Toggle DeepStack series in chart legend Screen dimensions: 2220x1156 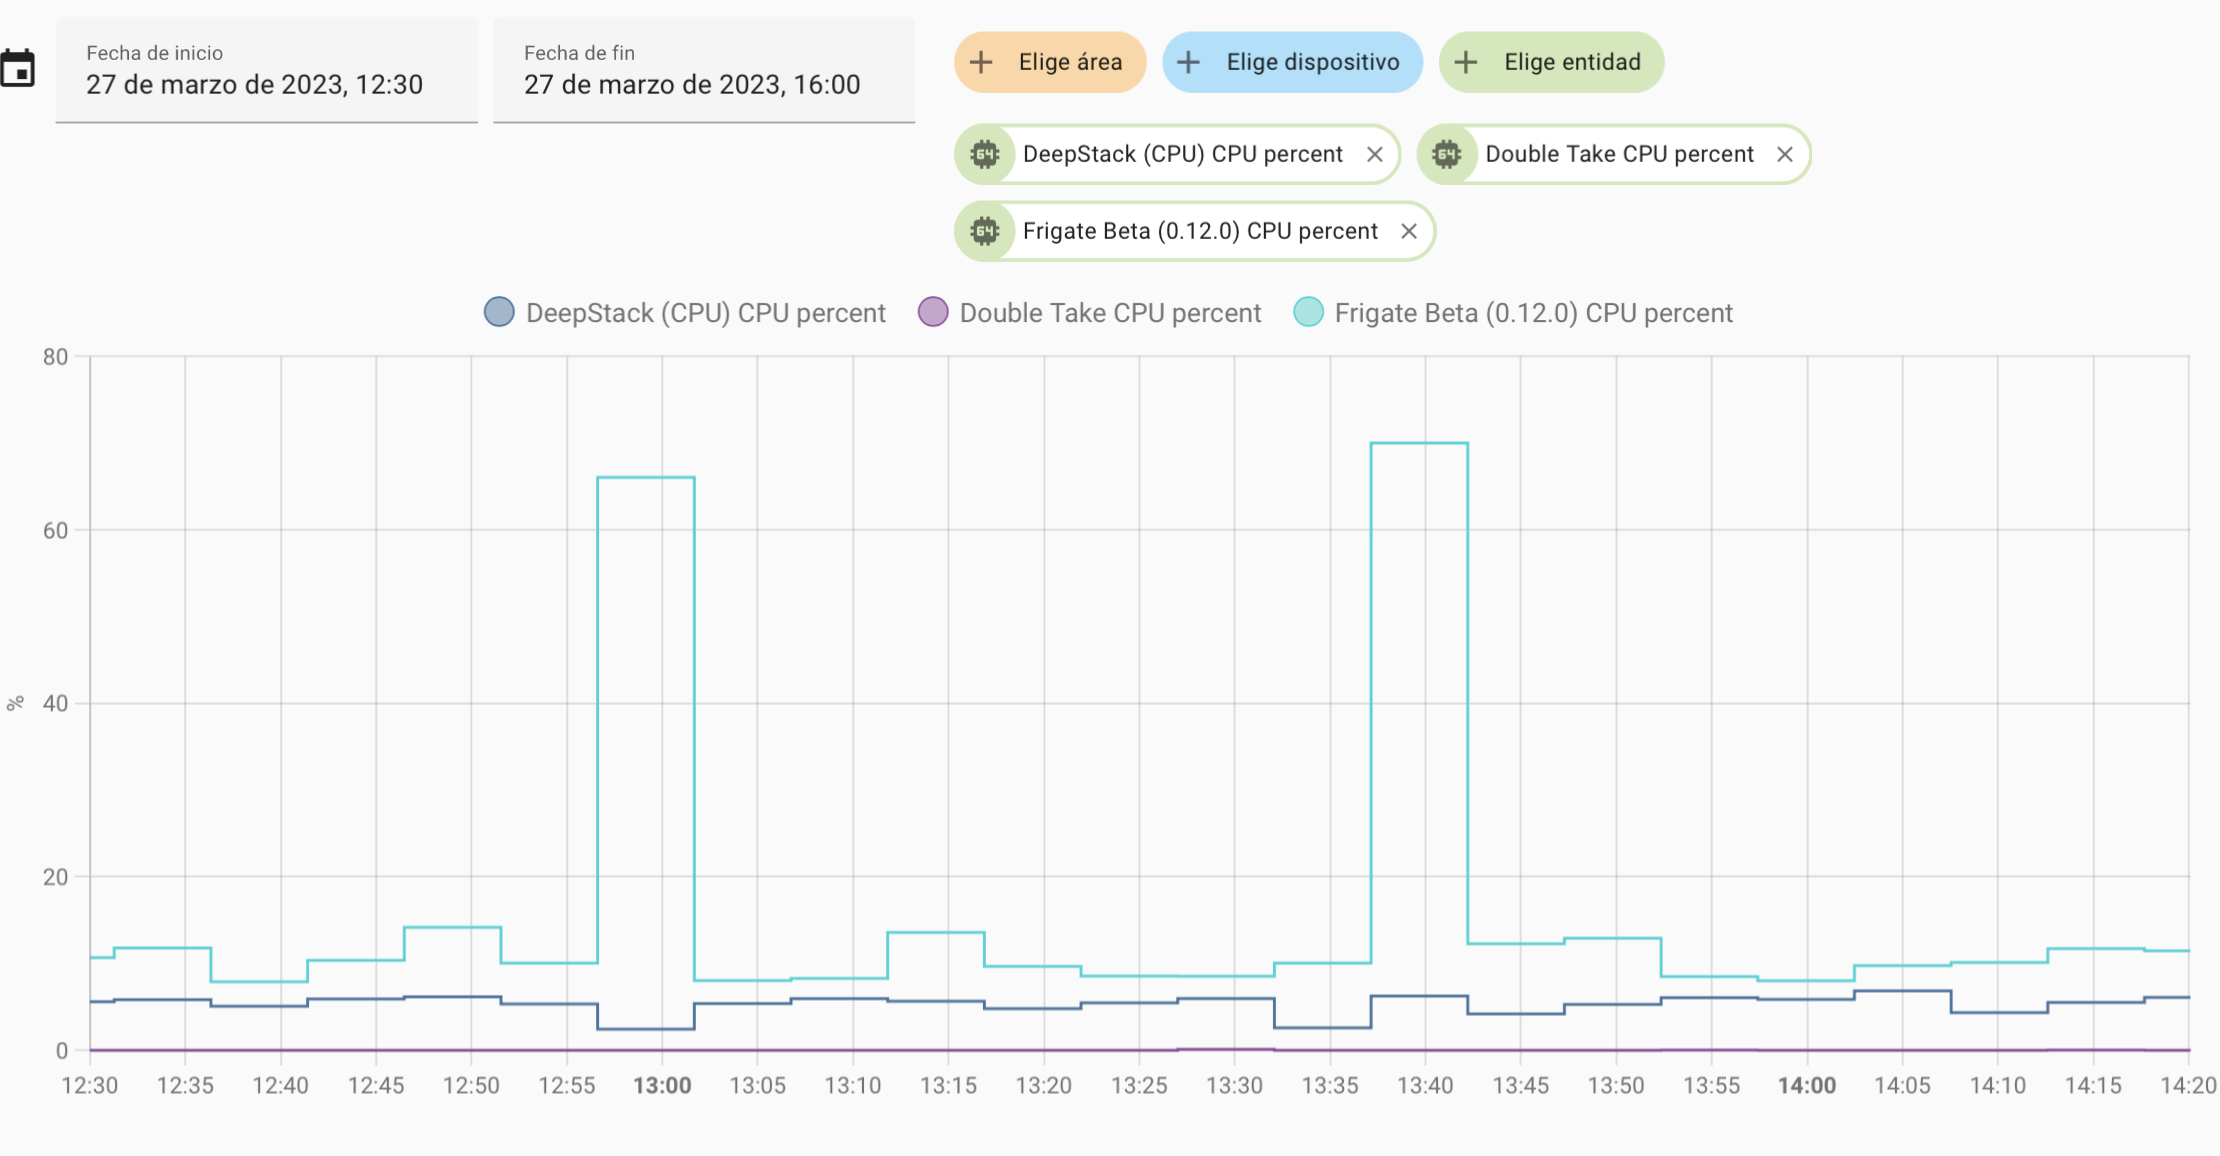click(704, 313)
